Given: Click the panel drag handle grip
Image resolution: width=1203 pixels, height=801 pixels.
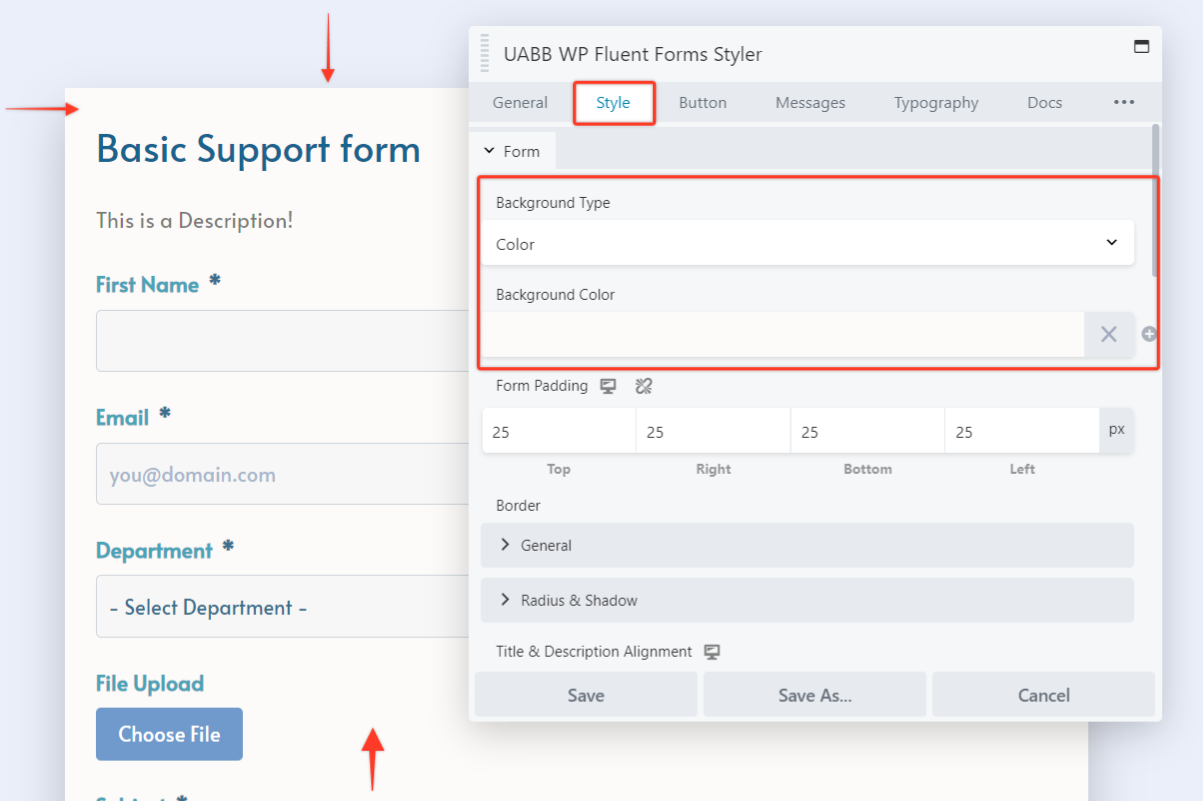Looking at the screenshot, I should tap(485, 53).
